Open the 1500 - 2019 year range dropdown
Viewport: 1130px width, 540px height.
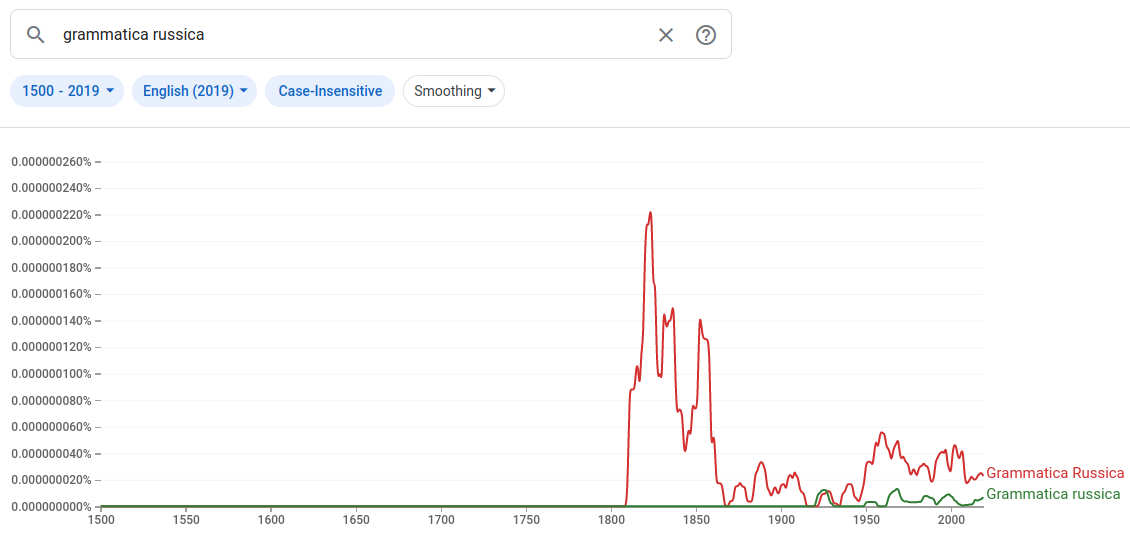pyautogui.click(x=67, y=91)
